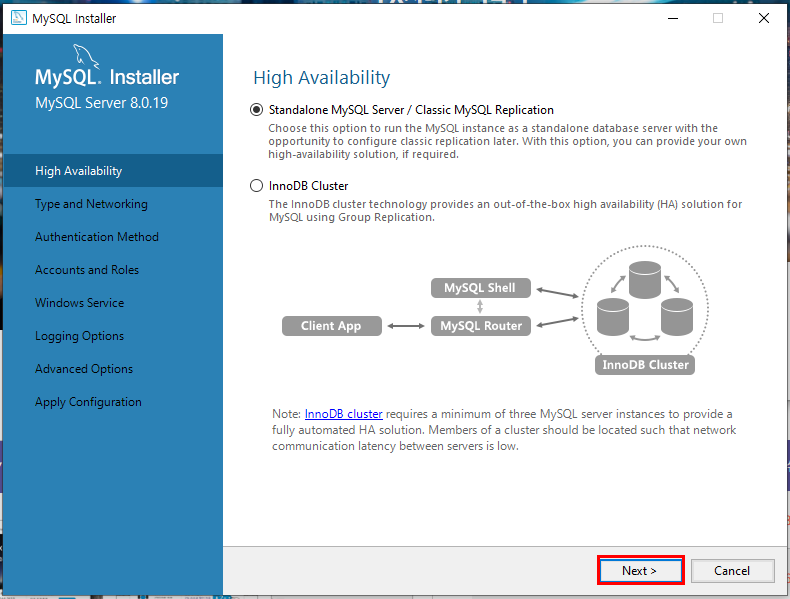790x599 pixels.
Task: Click the MySQL Router diagram box
Action: (481, 326)
